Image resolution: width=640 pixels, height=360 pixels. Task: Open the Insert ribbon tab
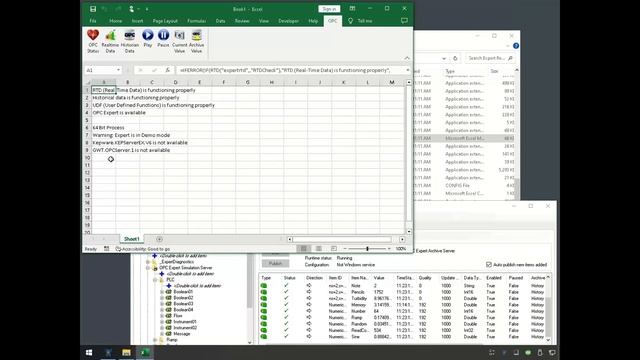point(137,21)
